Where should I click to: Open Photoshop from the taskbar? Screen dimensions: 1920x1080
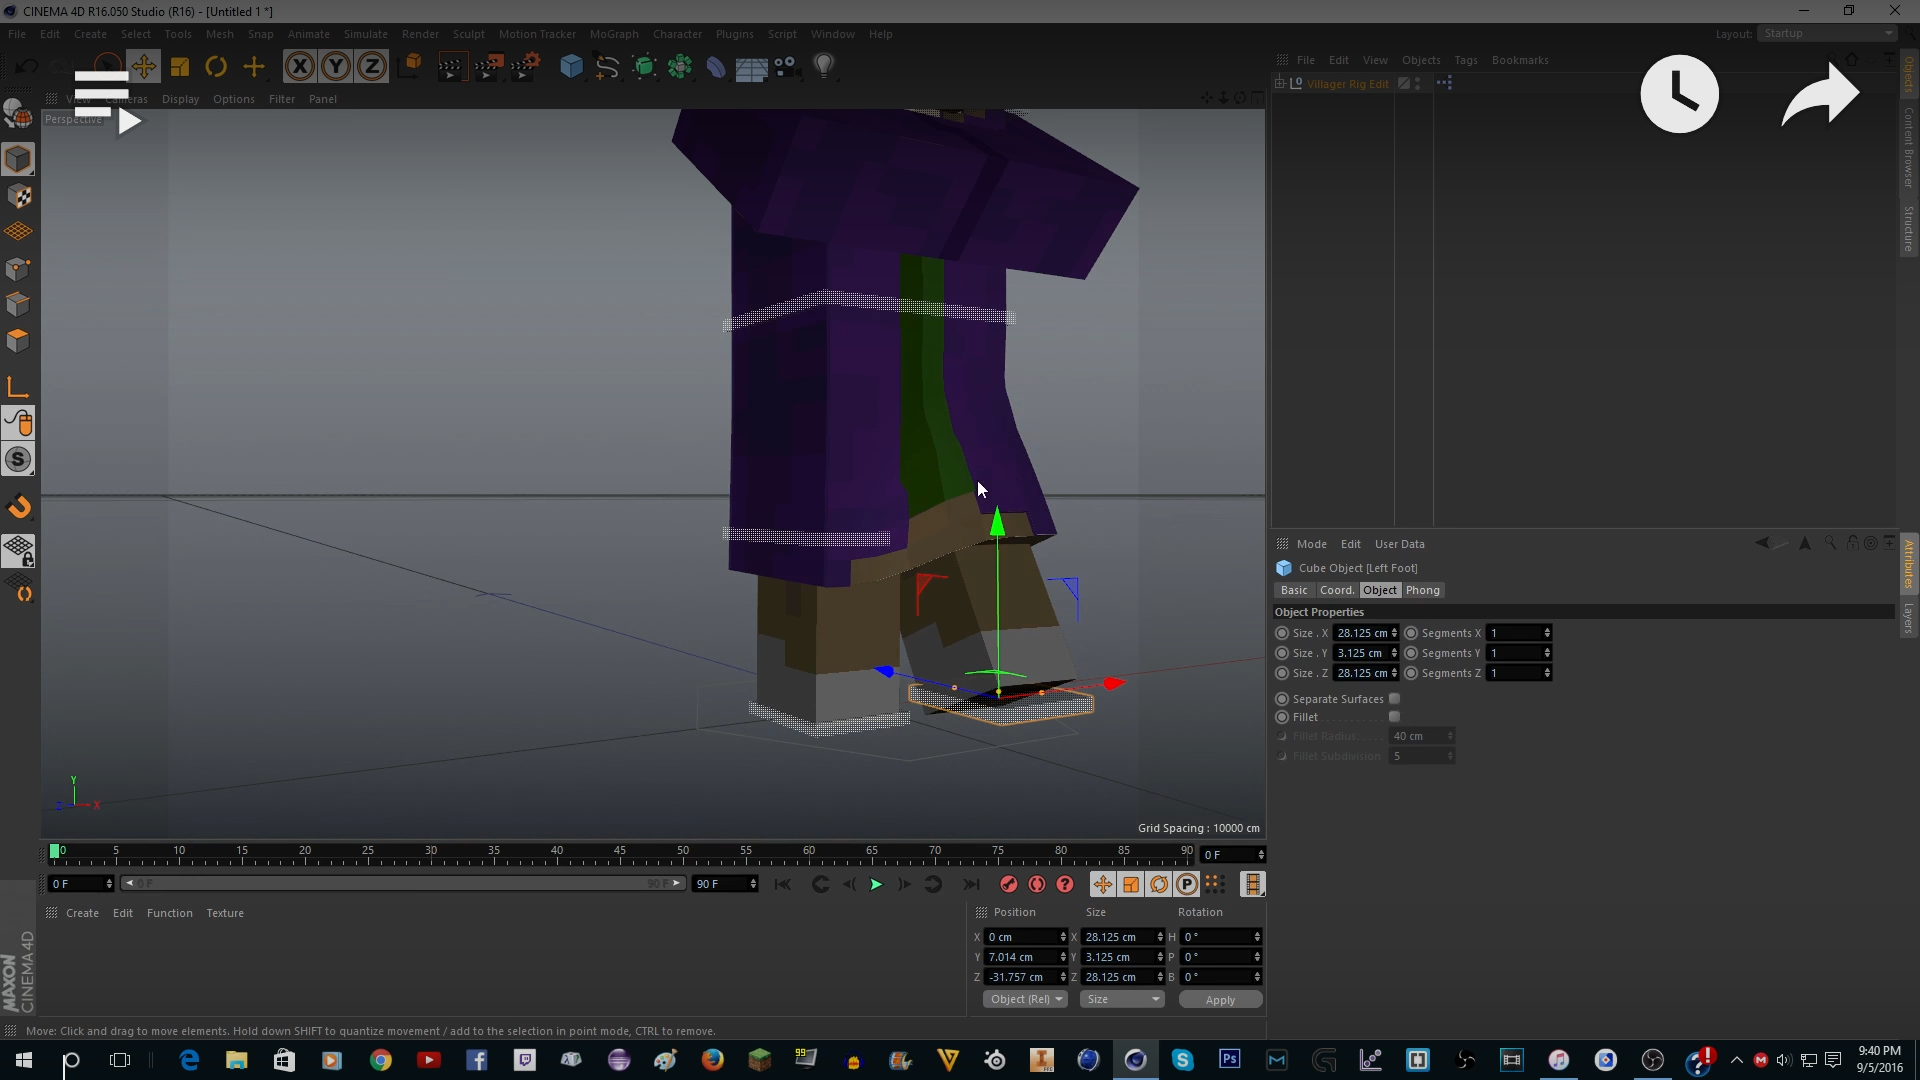click(1229, 1060)
